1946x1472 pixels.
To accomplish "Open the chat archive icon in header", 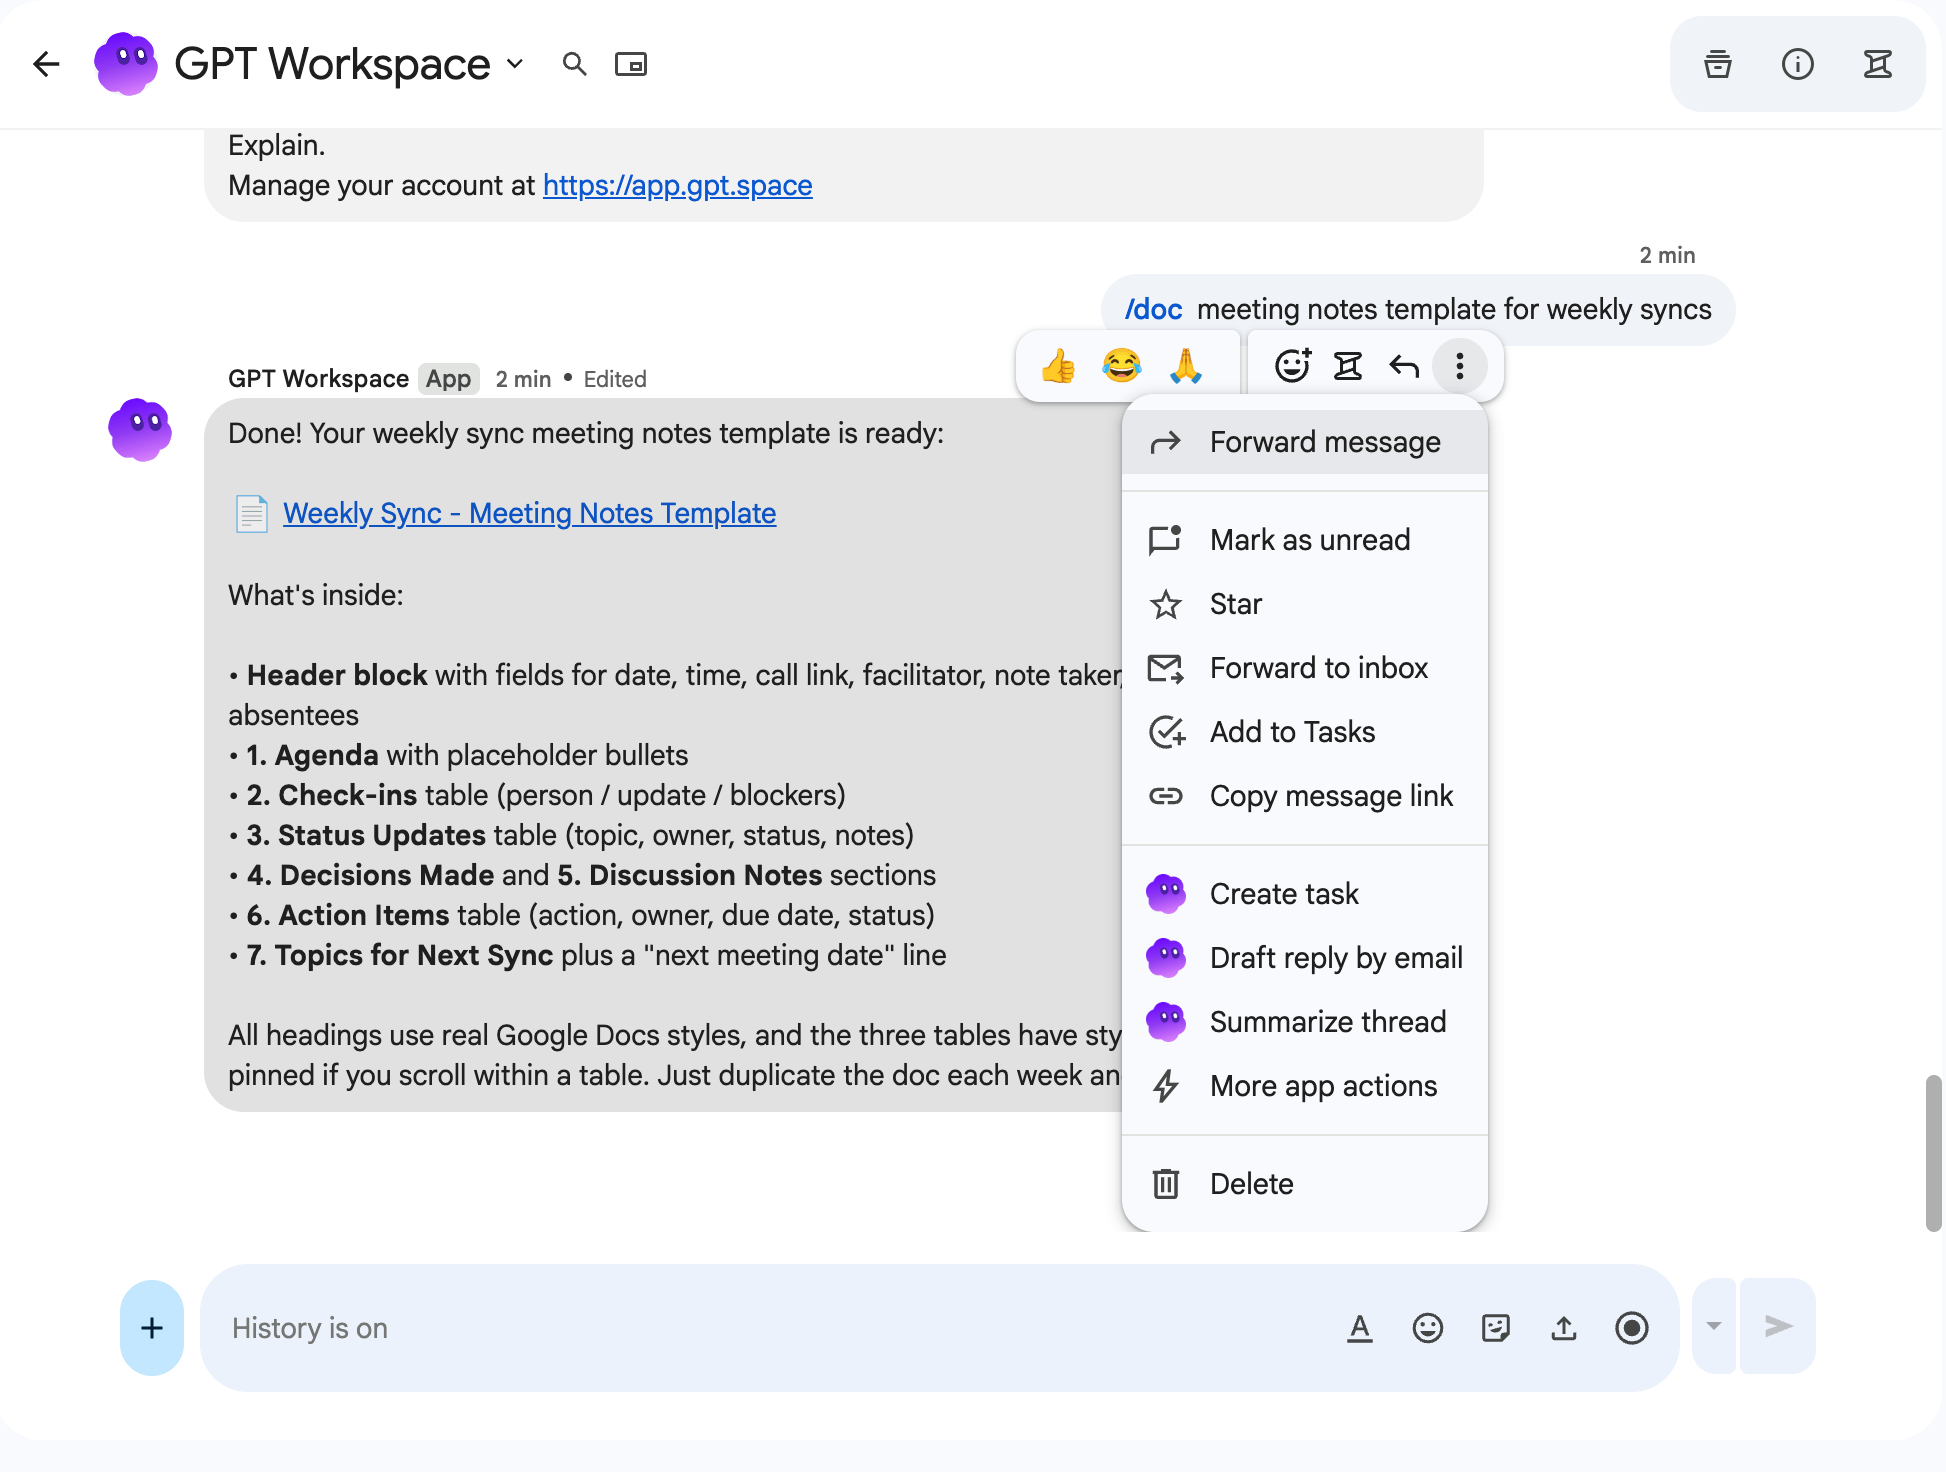I will point(1718,64).
